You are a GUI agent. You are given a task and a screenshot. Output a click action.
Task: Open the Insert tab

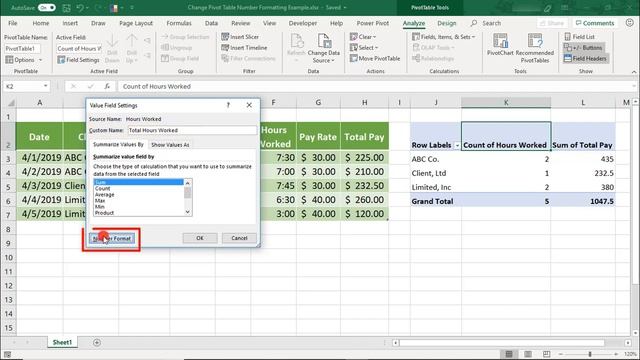(x=70, y=23)
